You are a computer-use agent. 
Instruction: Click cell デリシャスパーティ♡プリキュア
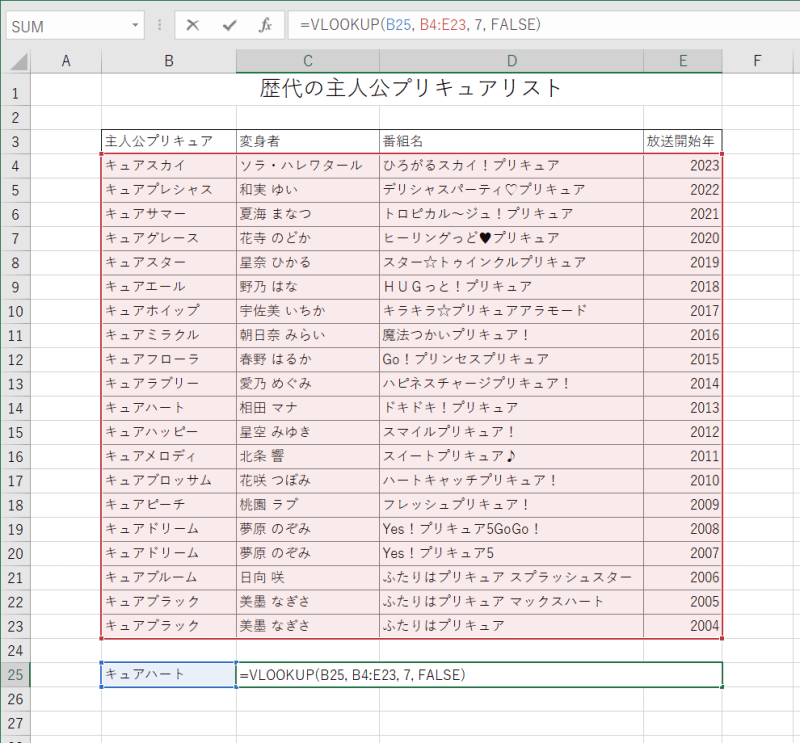click(511, 190)
